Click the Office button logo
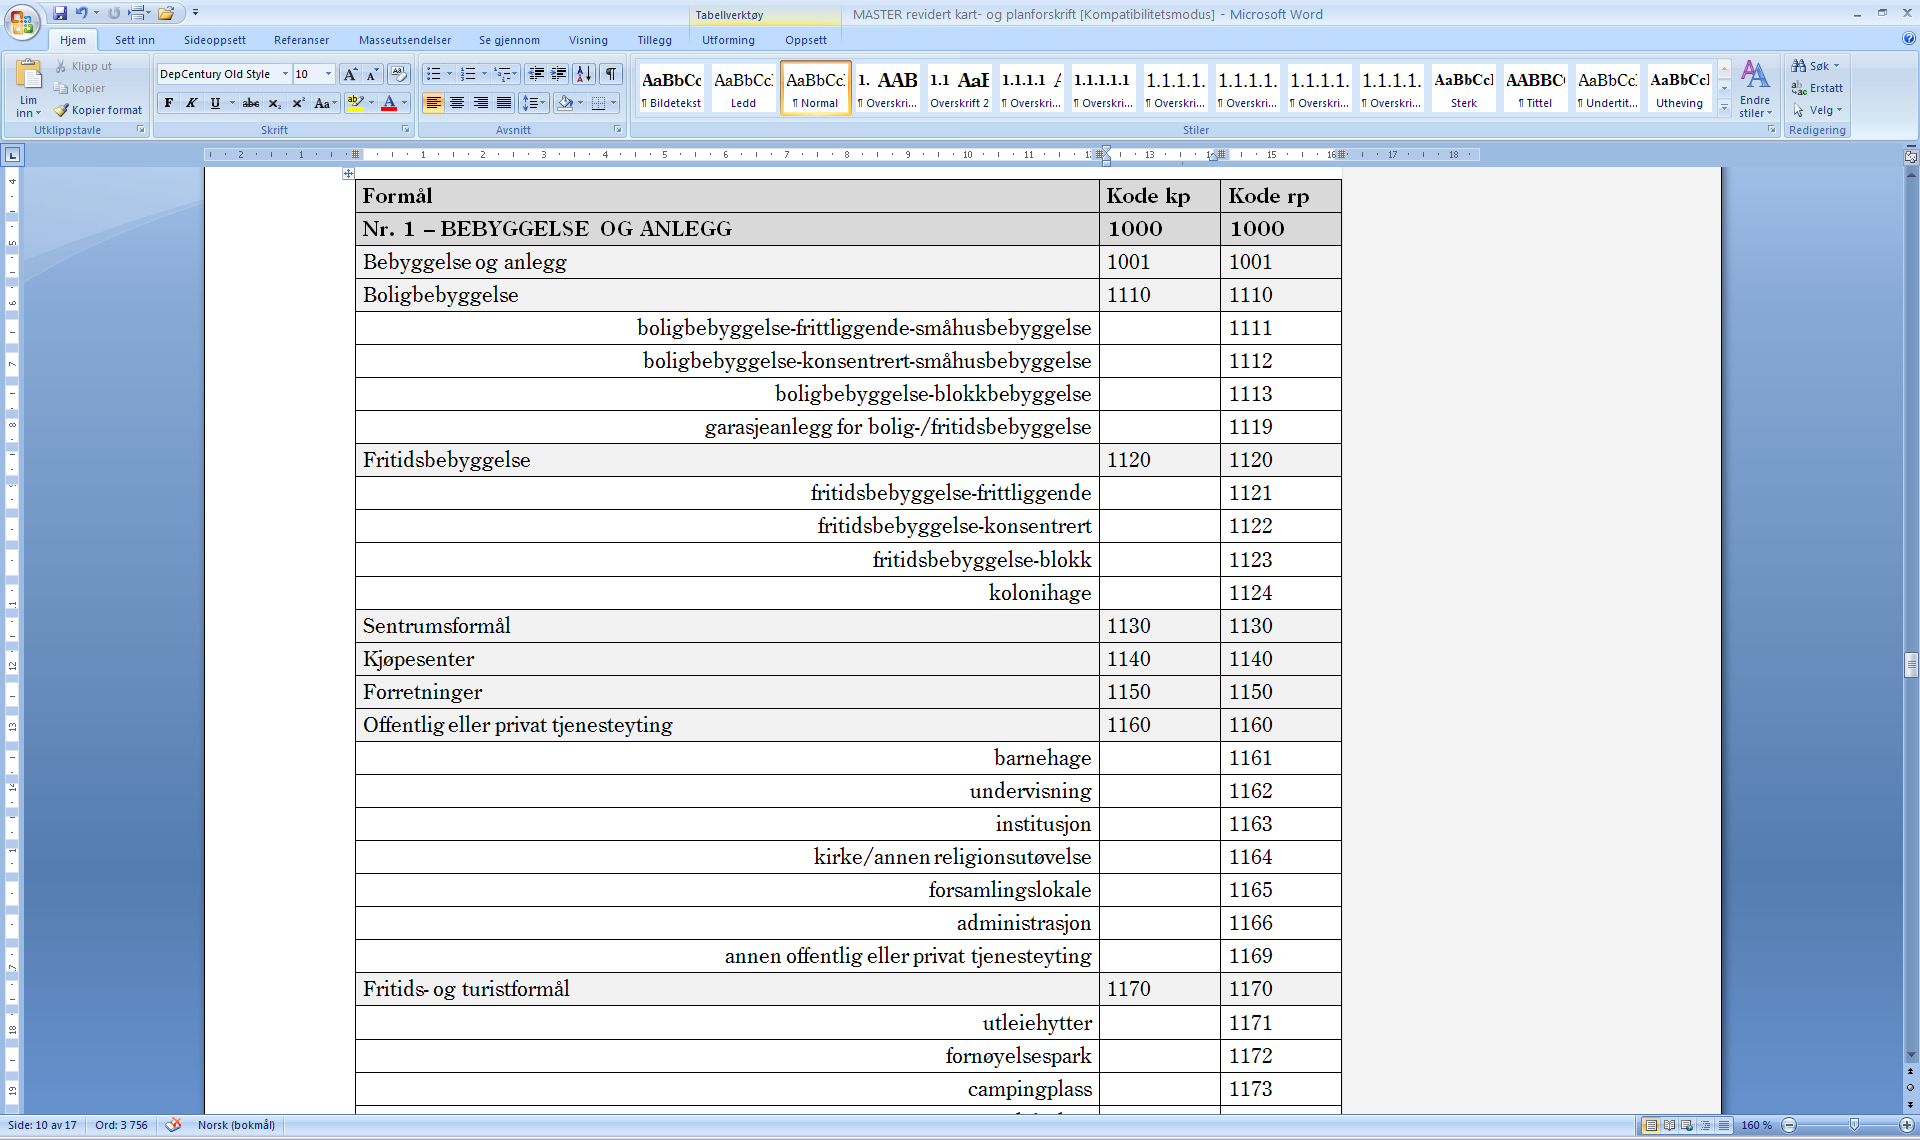 coord(22,21)
